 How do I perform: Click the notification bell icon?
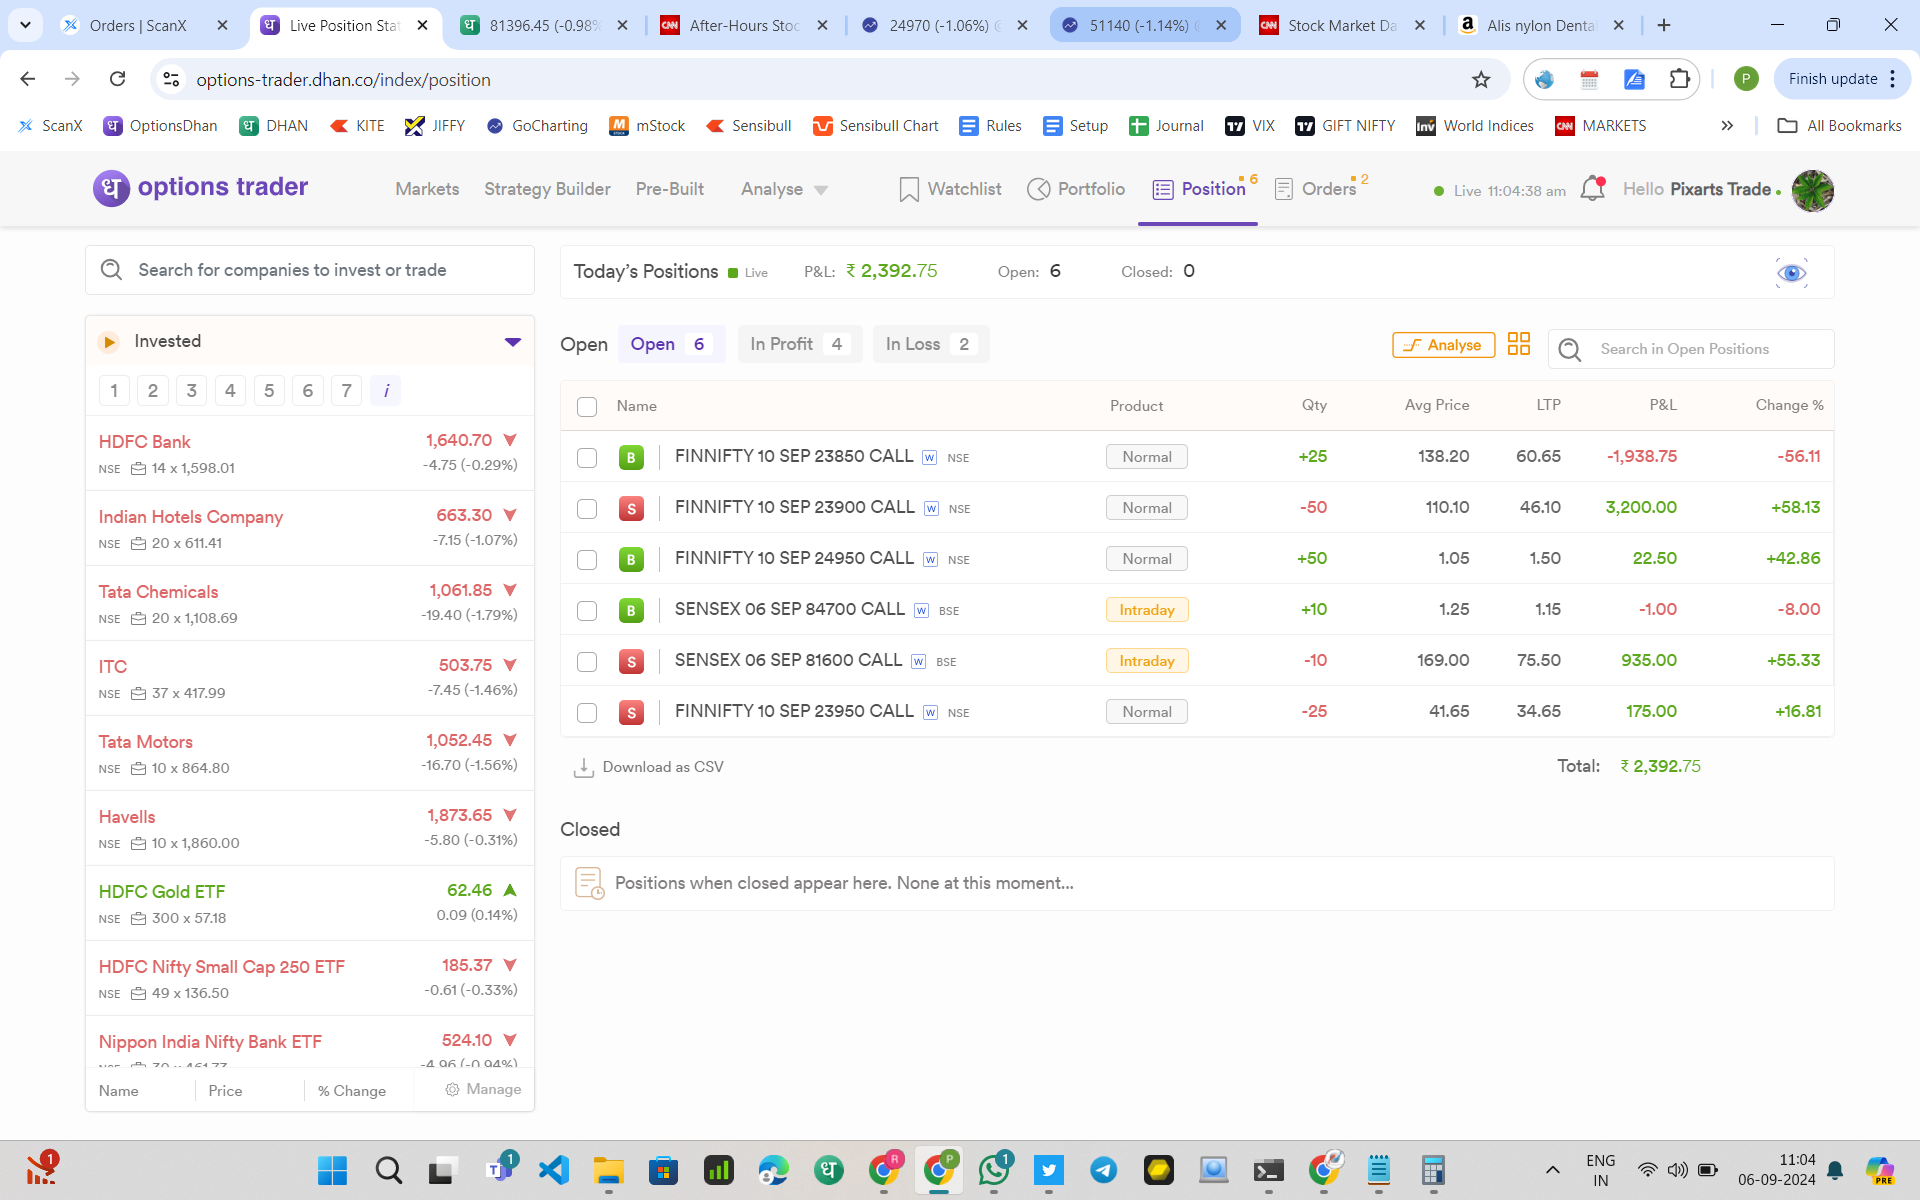(1592, 189)
